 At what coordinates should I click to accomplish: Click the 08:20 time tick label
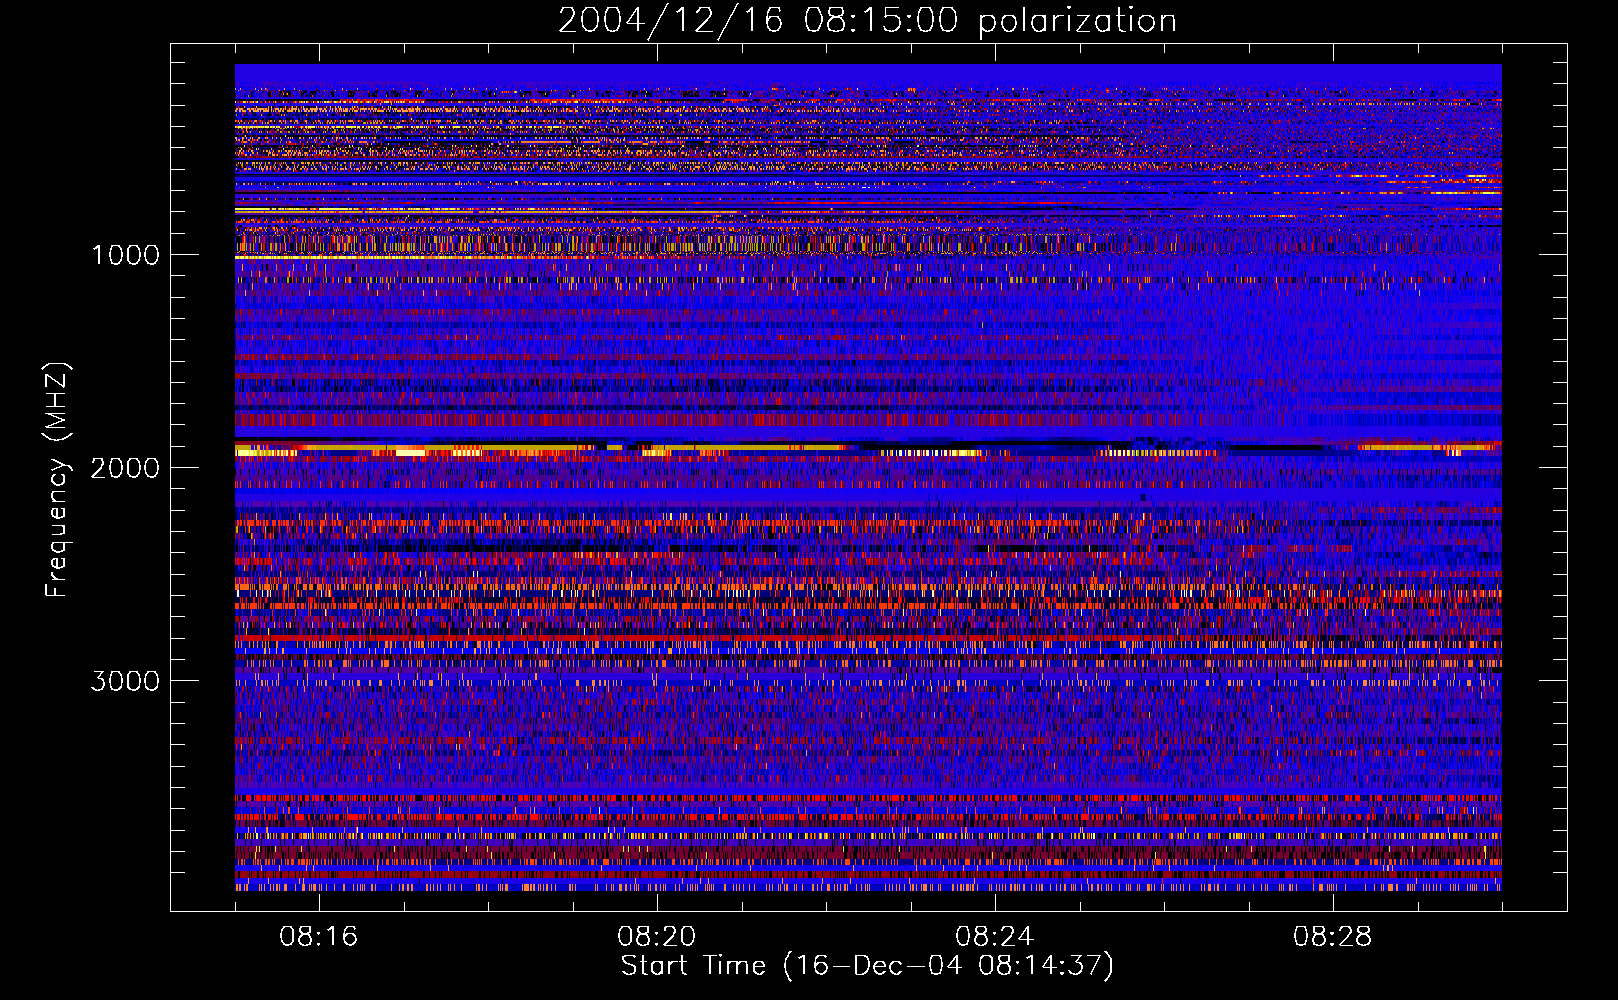[657, 937]
